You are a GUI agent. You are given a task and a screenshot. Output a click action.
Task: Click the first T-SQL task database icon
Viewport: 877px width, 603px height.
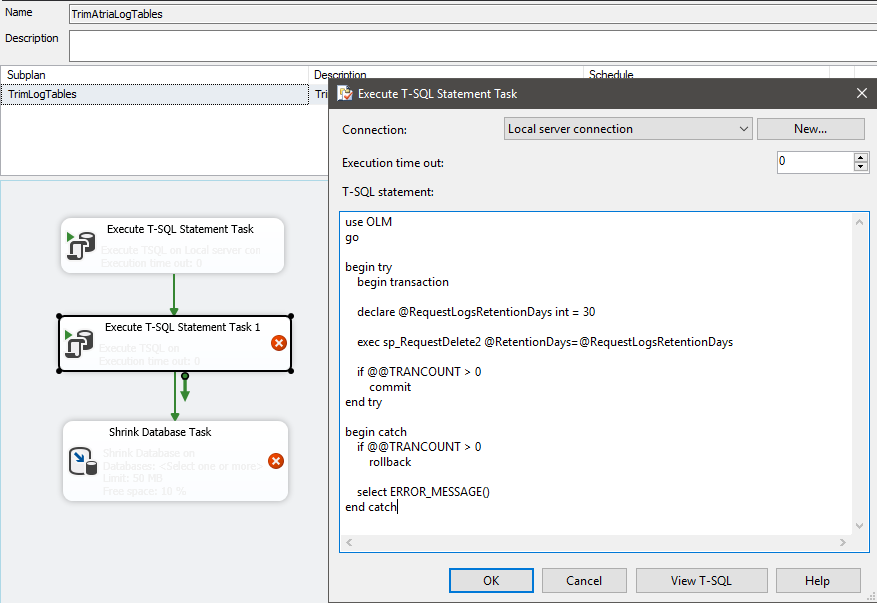(x=79, y=247)
